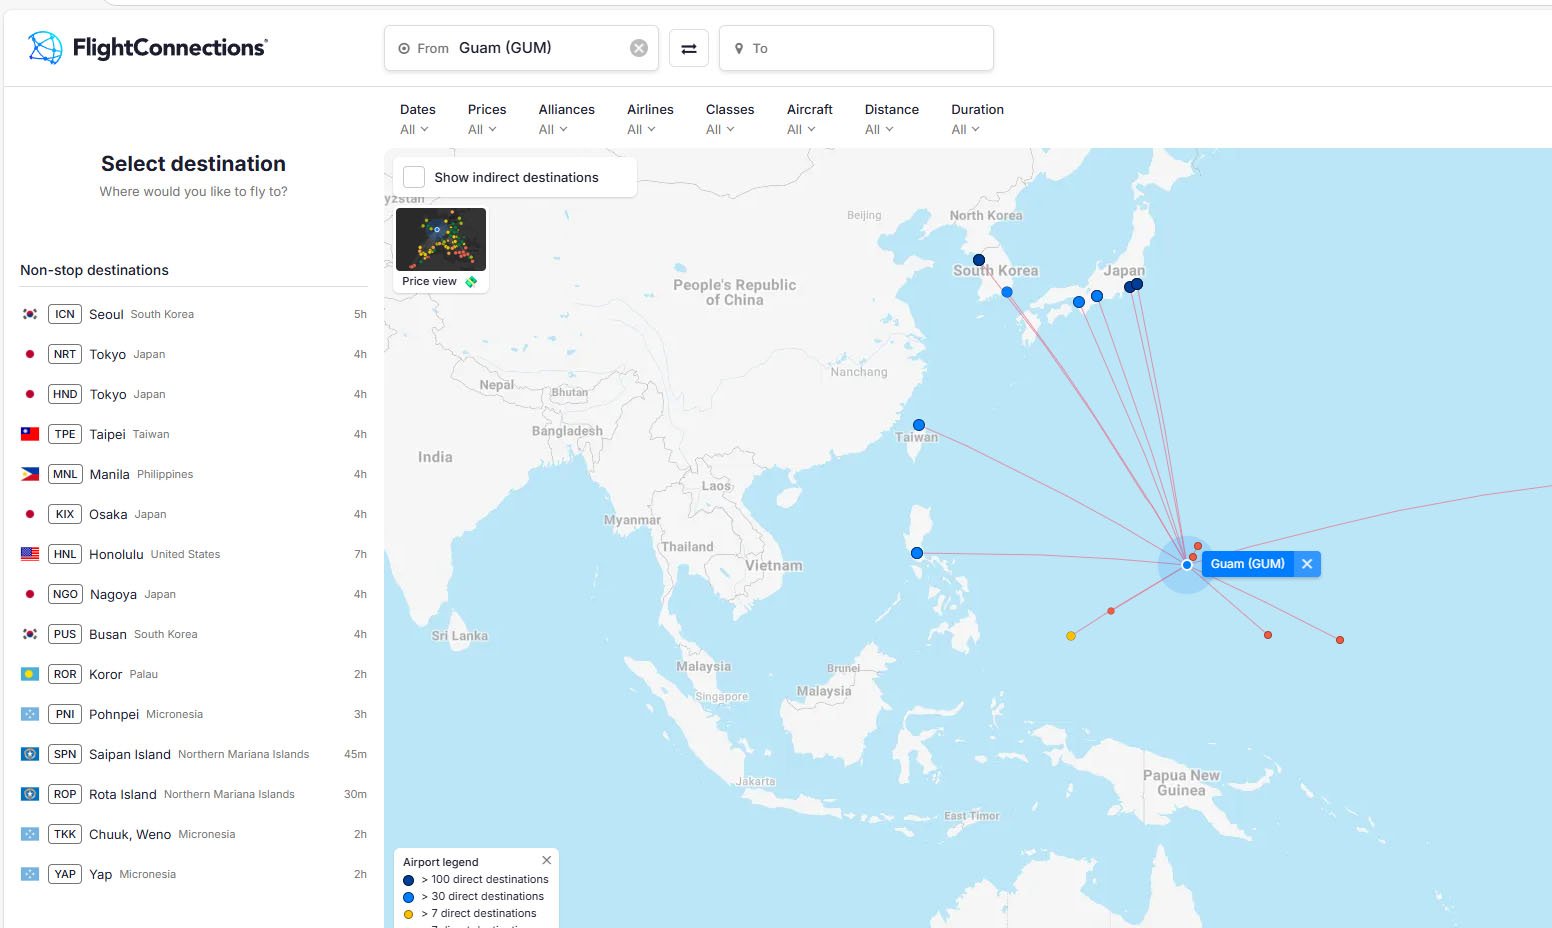This screenshot has width=1552, height=928.
Task: Choose Saipan Island SPN destination
Action: (x=194, y=754)
